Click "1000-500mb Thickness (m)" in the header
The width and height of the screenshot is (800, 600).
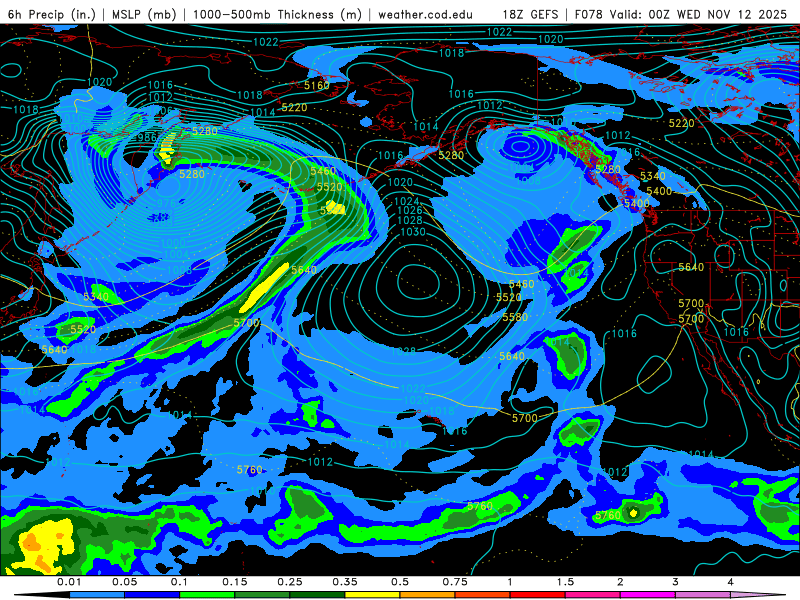pyautogui.click(x=277, y=14)
